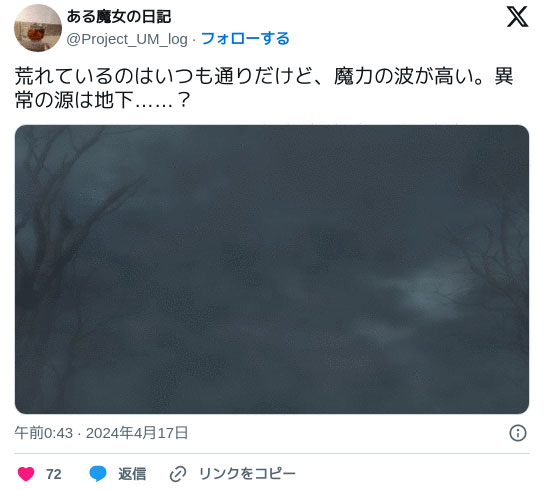Viewport: 544px width, 490px height.
Task: Click フォローする to follow the account
Action: [245, 39]
